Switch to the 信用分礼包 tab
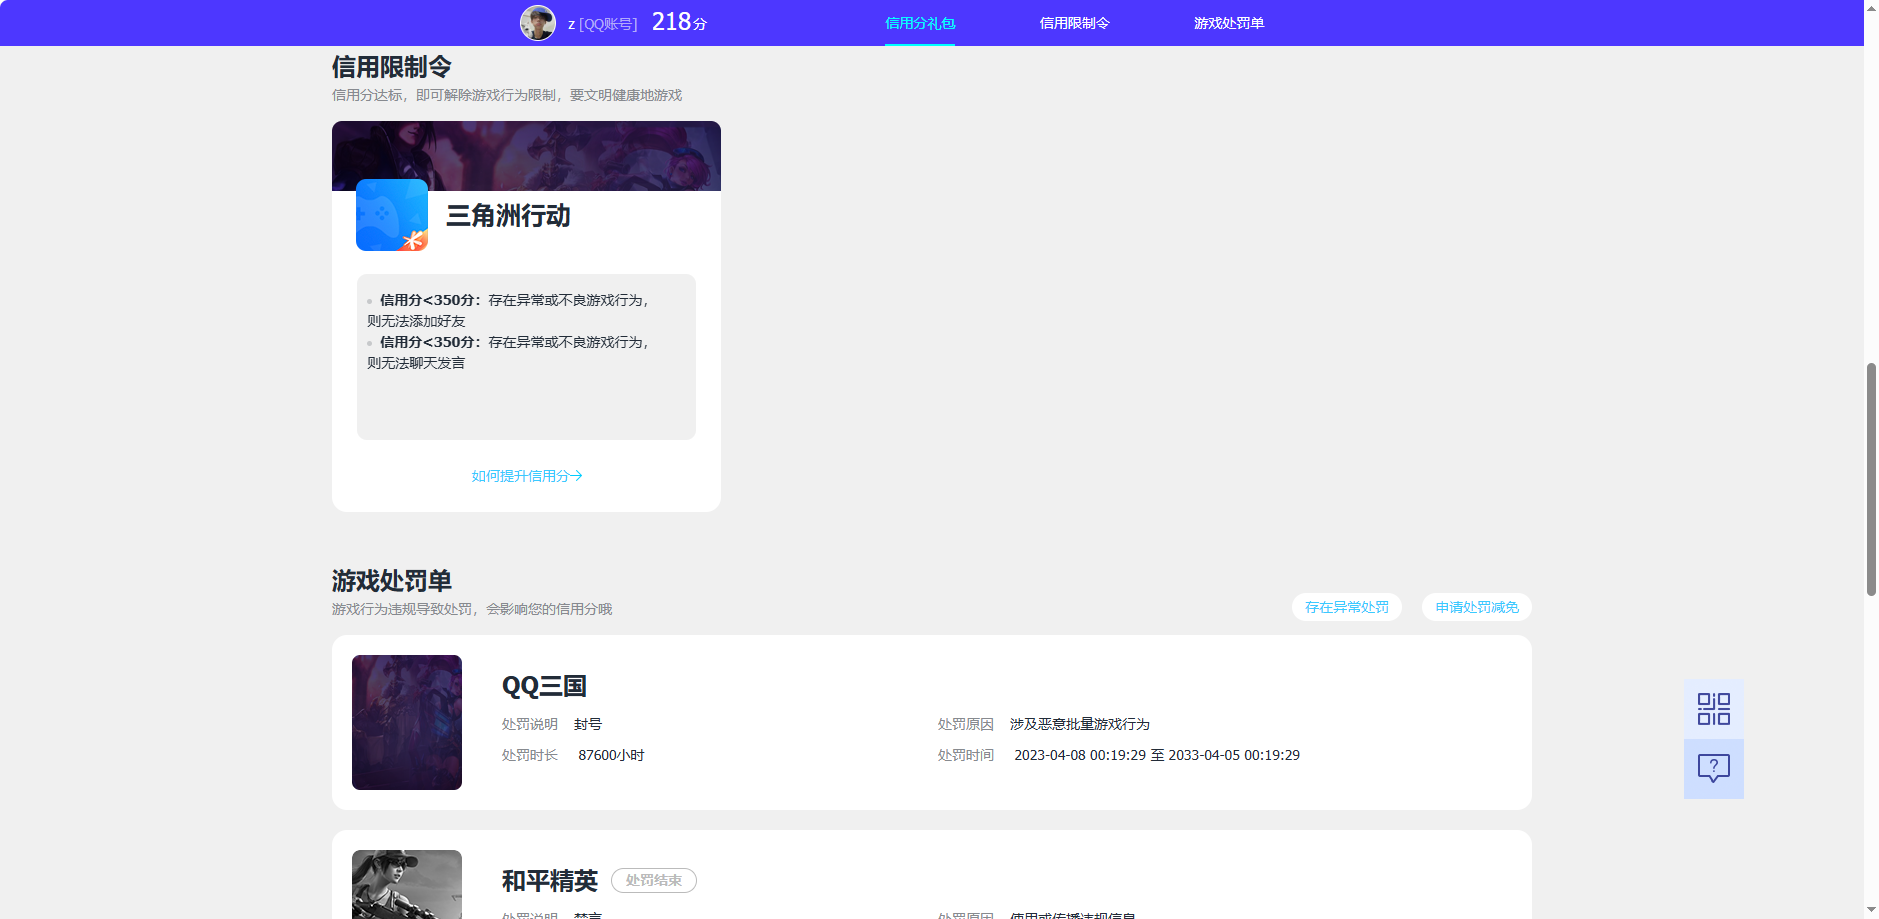Screen dimensions: 1879x919 (920, 23)
